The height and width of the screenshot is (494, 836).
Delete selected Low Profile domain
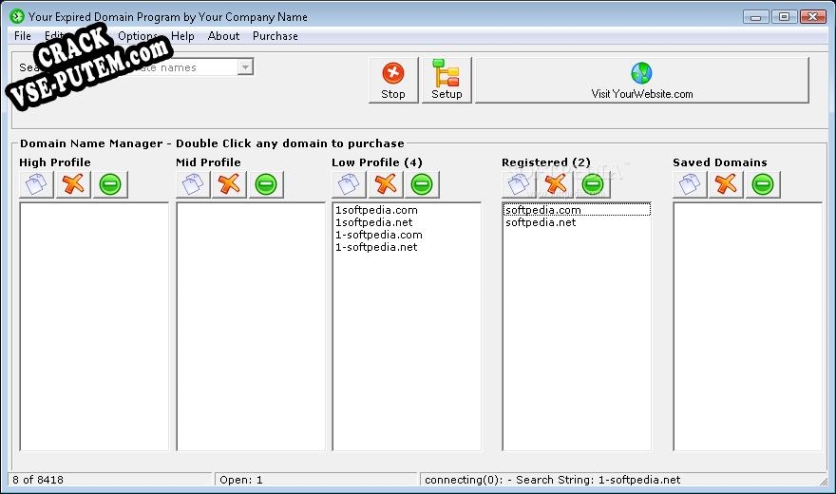pyautogui.click(x=385, y=184)
